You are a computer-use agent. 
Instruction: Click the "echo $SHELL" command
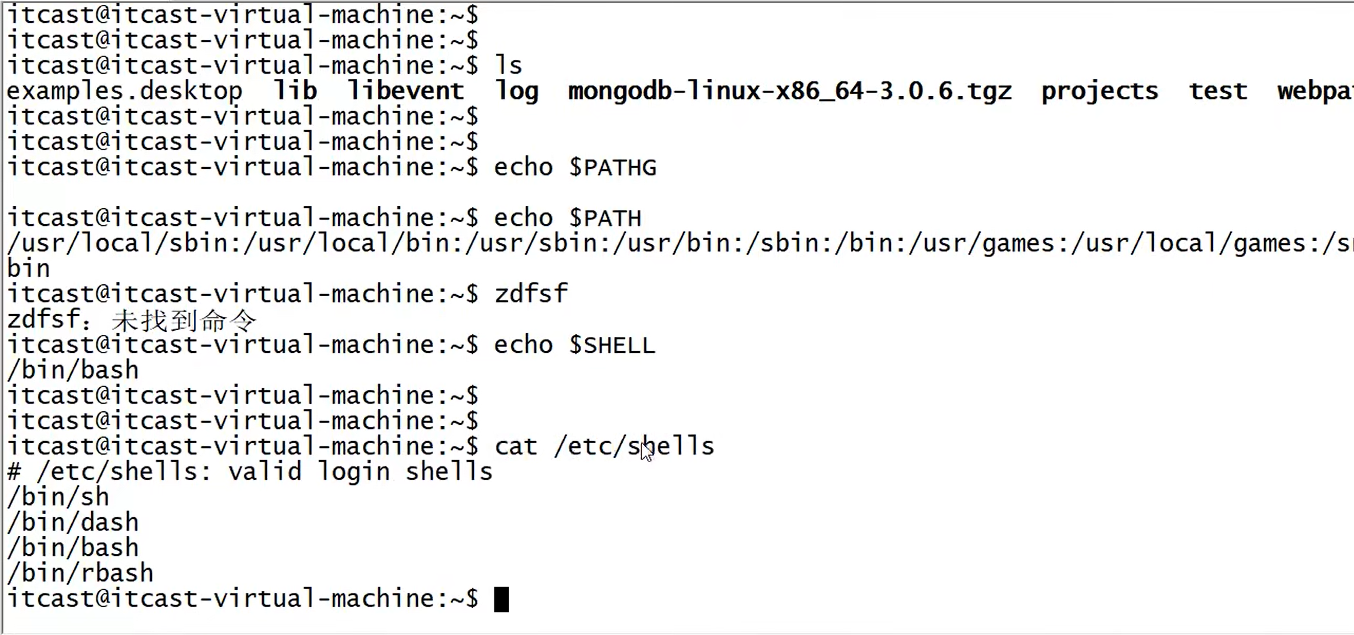[x=575, y=345]
